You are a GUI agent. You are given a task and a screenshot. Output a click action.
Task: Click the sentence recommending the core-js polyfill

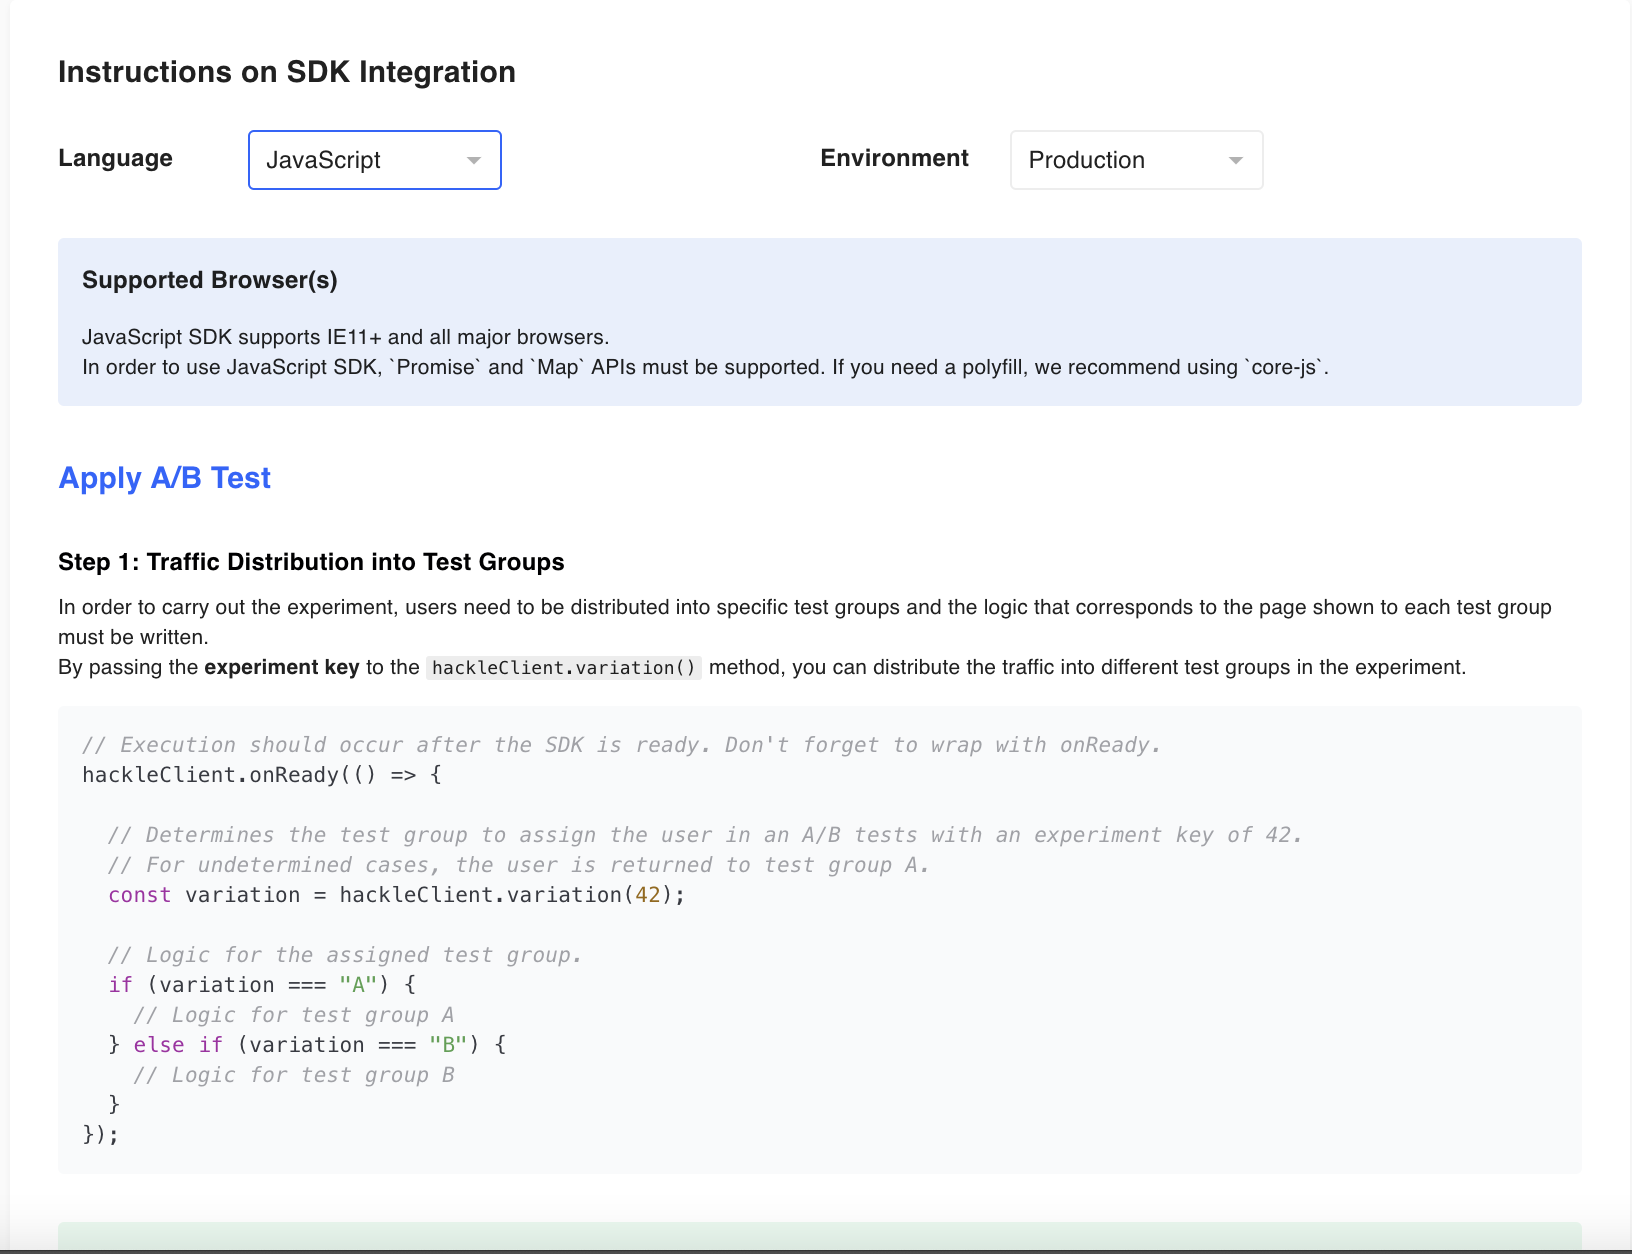1080,367
